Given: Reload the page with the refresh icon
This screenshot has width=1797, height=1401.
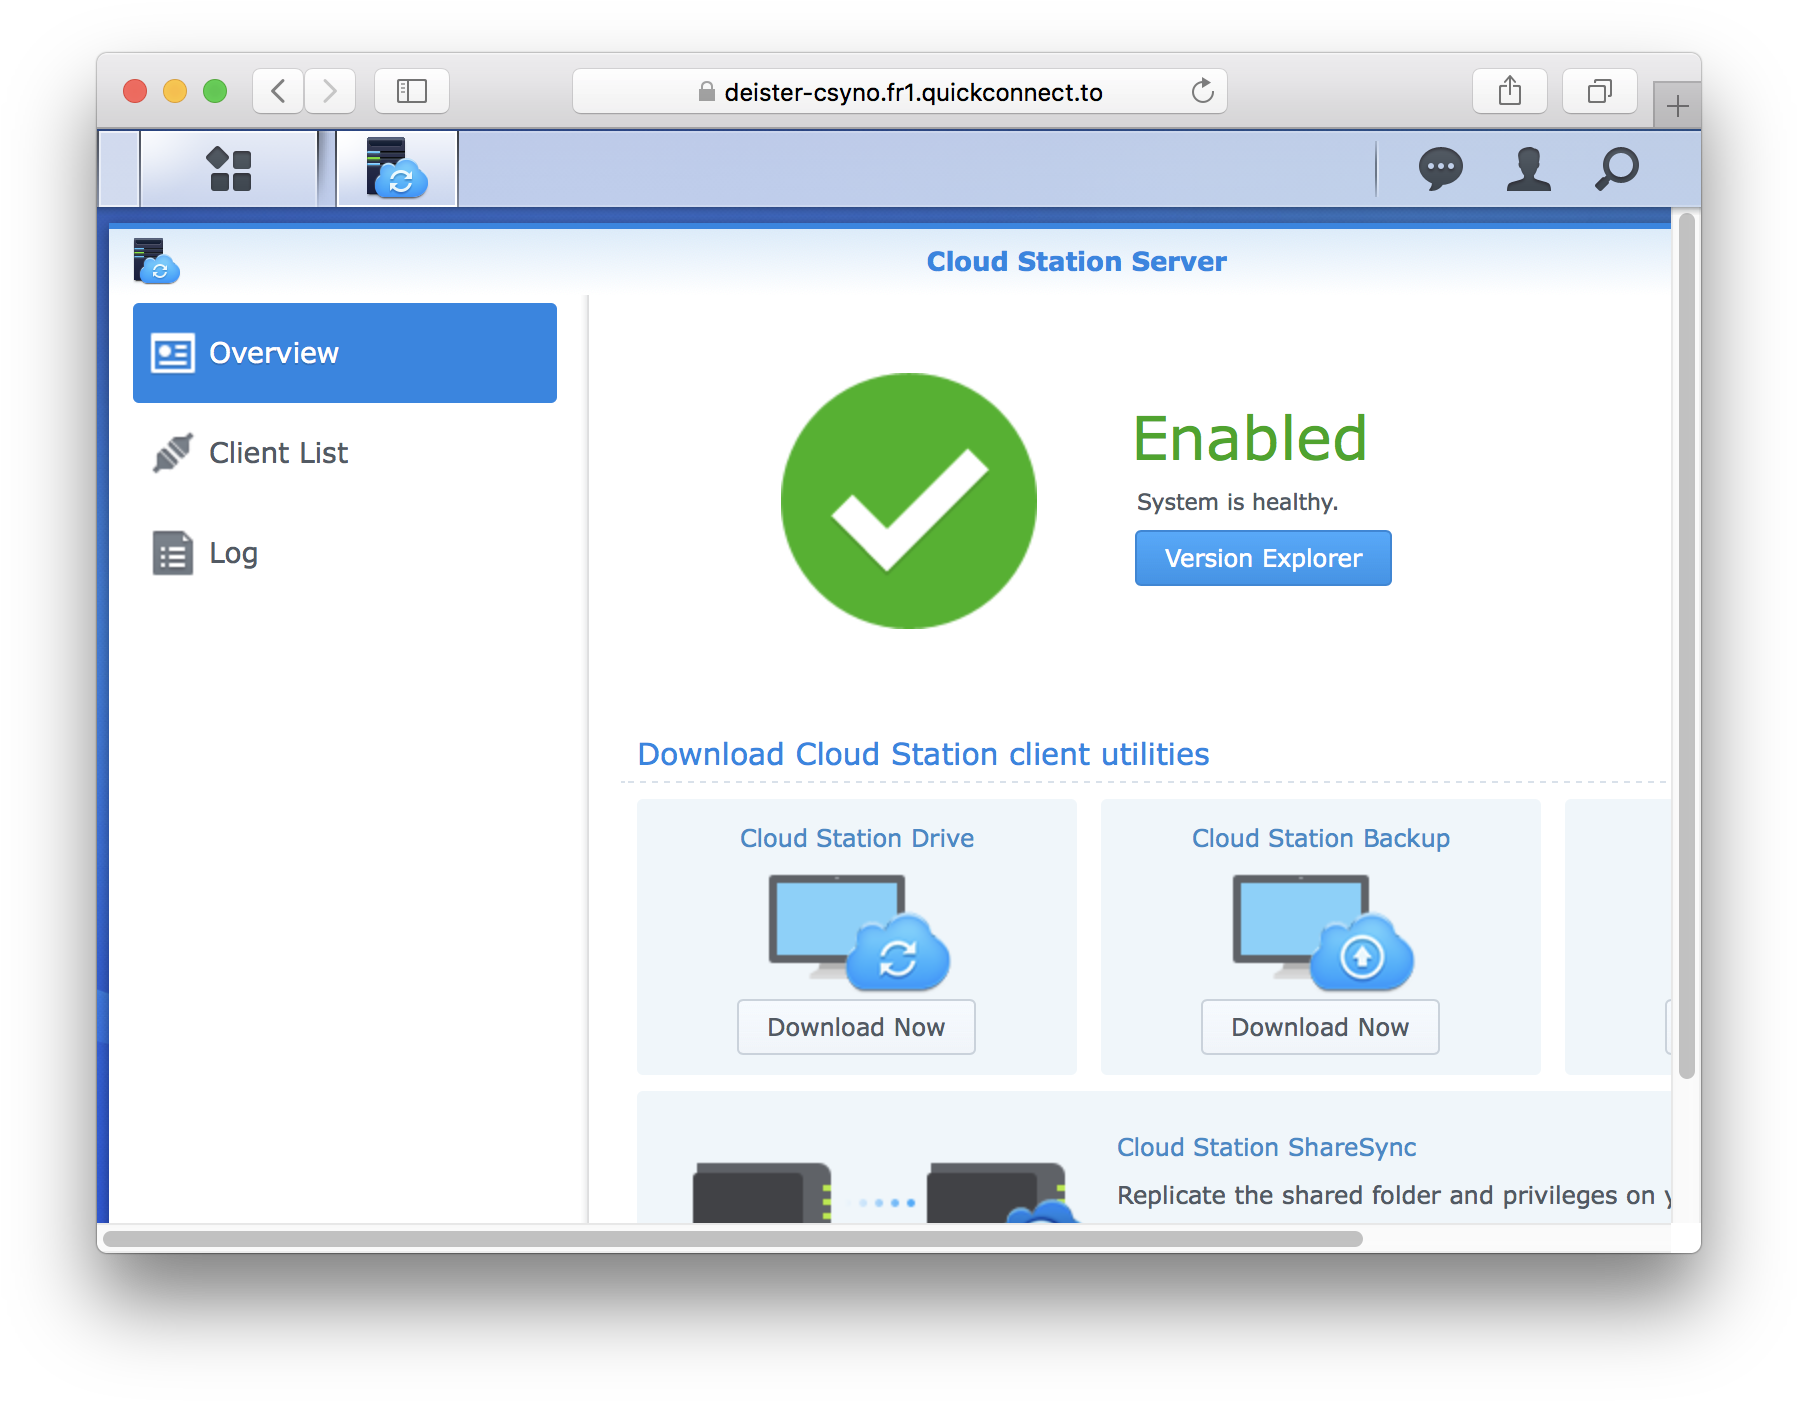Looking at the screenshot, I should click(x=1203, y=91).
